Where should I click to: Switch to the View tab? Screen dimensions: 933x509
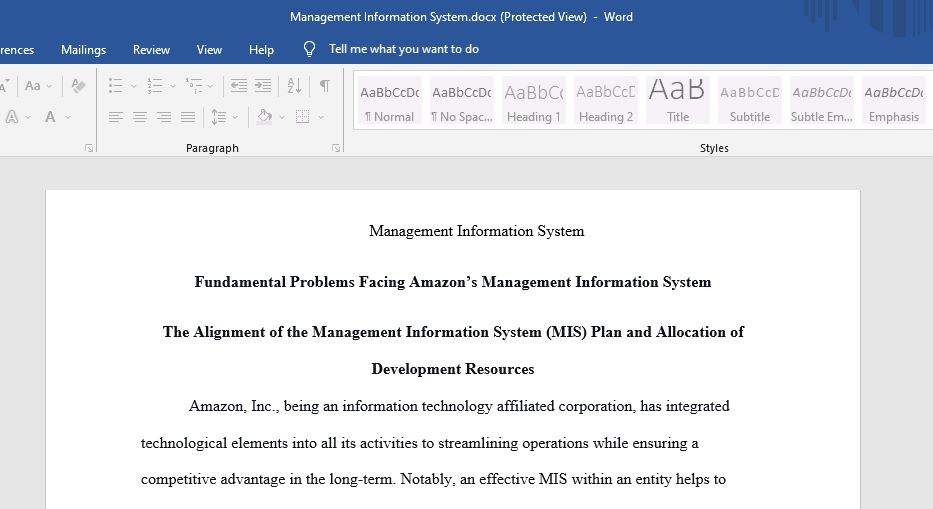click(x=209, y=50)
